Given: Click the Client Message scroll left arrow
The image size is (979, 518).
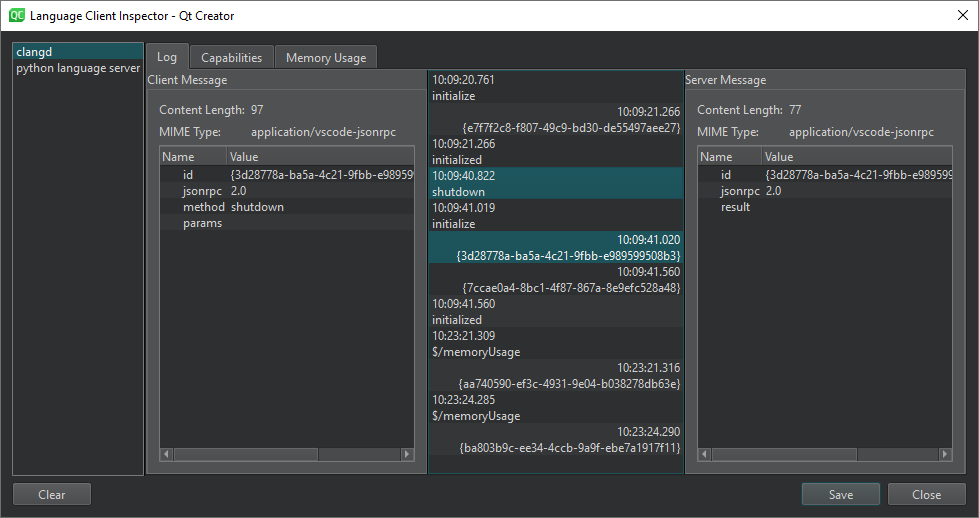Looking at the screenshot, I should [x=167, y=454].
